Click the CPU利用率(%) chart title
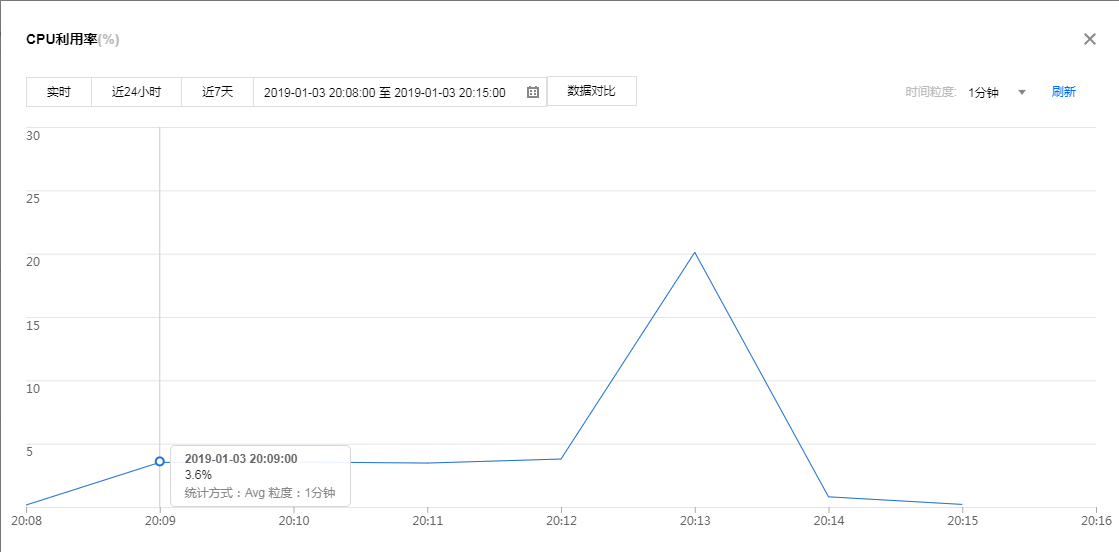The image size is (1119, 552). click(73, 39)
